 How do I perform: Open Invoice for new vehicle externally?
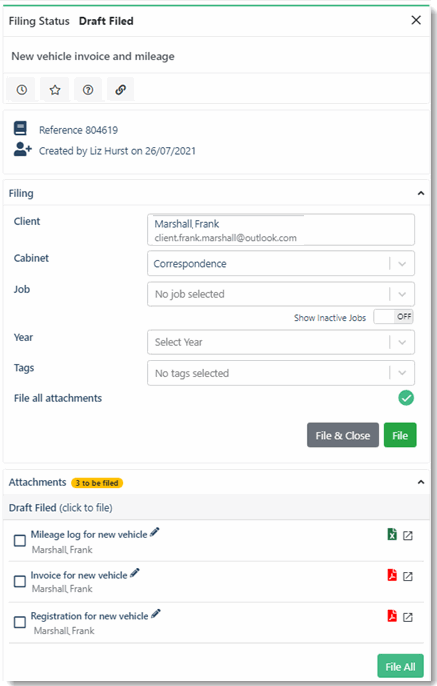coord(408,576)
